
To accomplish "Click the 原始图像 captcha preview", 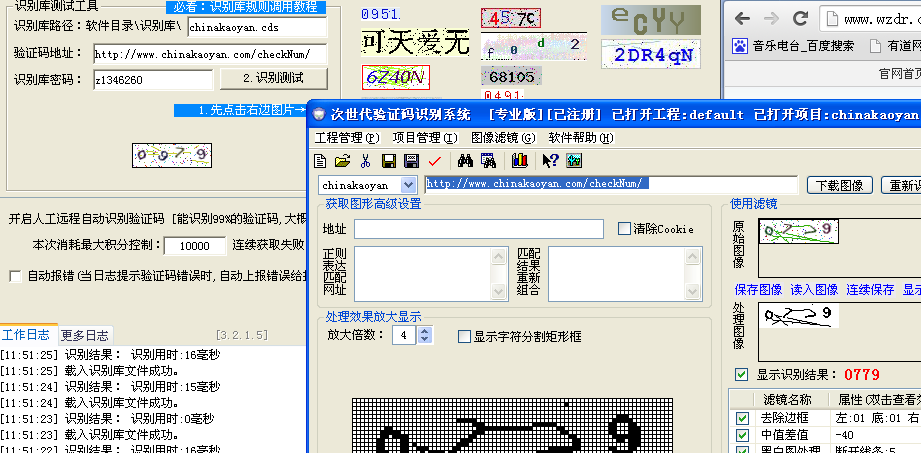I will click(798, 231).
